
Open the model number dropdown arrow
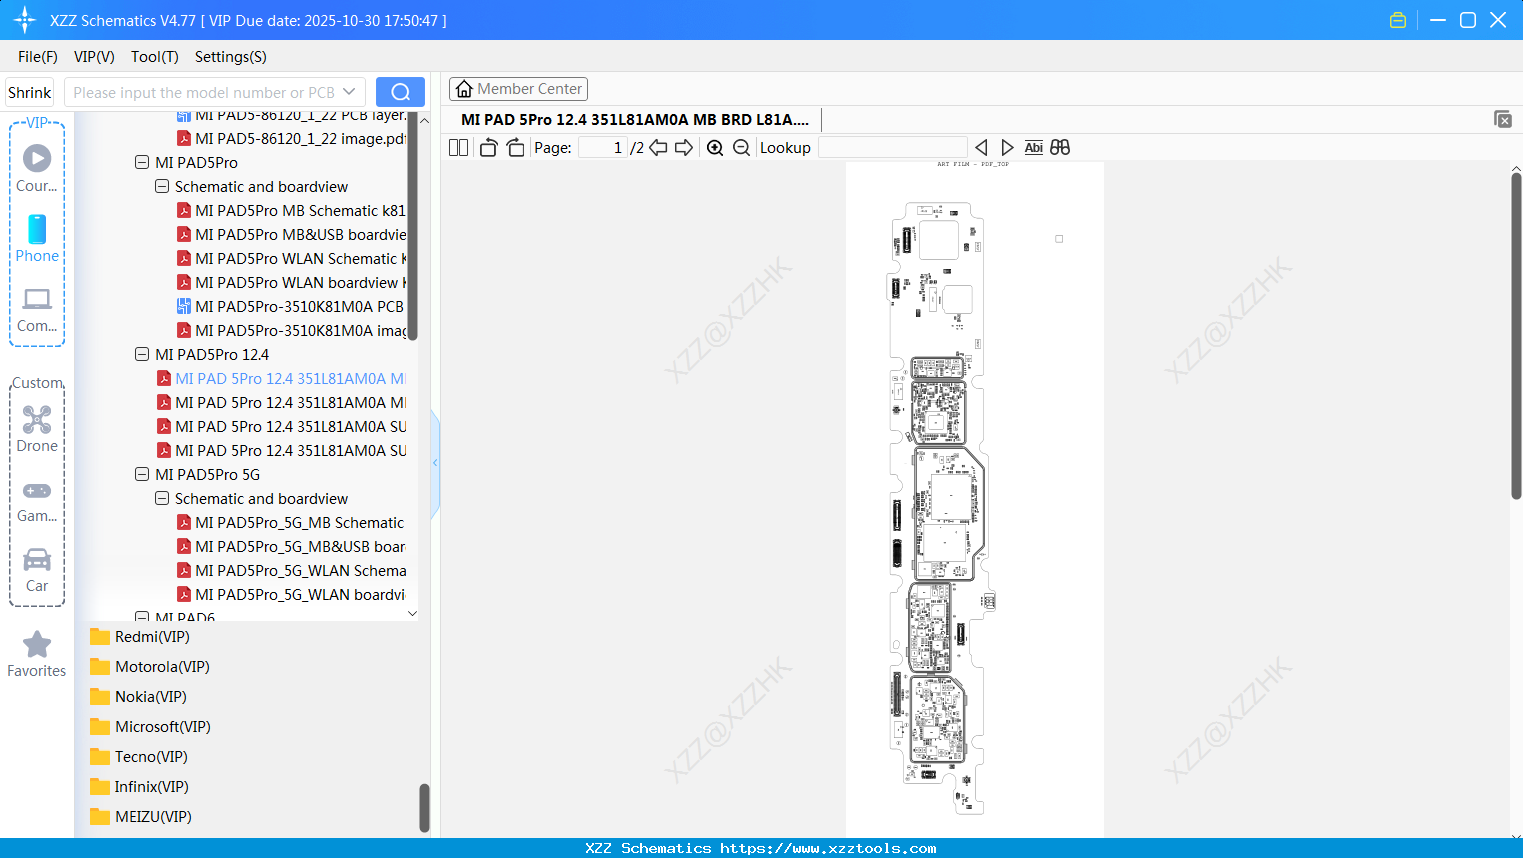(349, 92)
